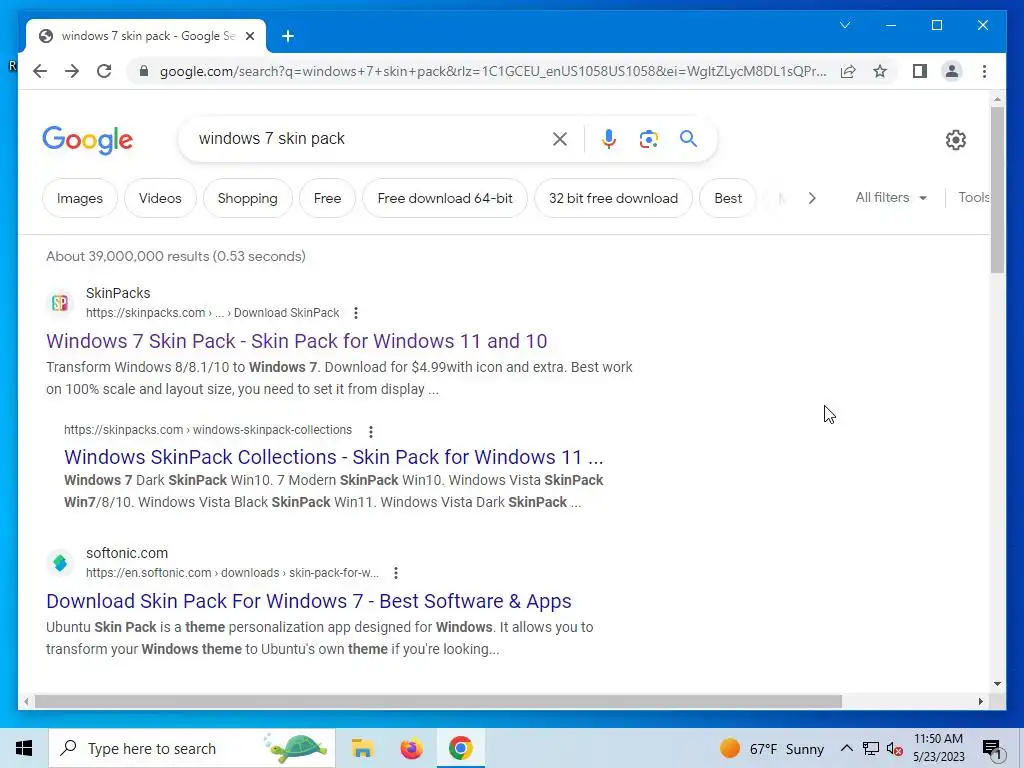Open the Windows Start menu
This screenshot has height=768, width=1024.
tap(24, 748)
